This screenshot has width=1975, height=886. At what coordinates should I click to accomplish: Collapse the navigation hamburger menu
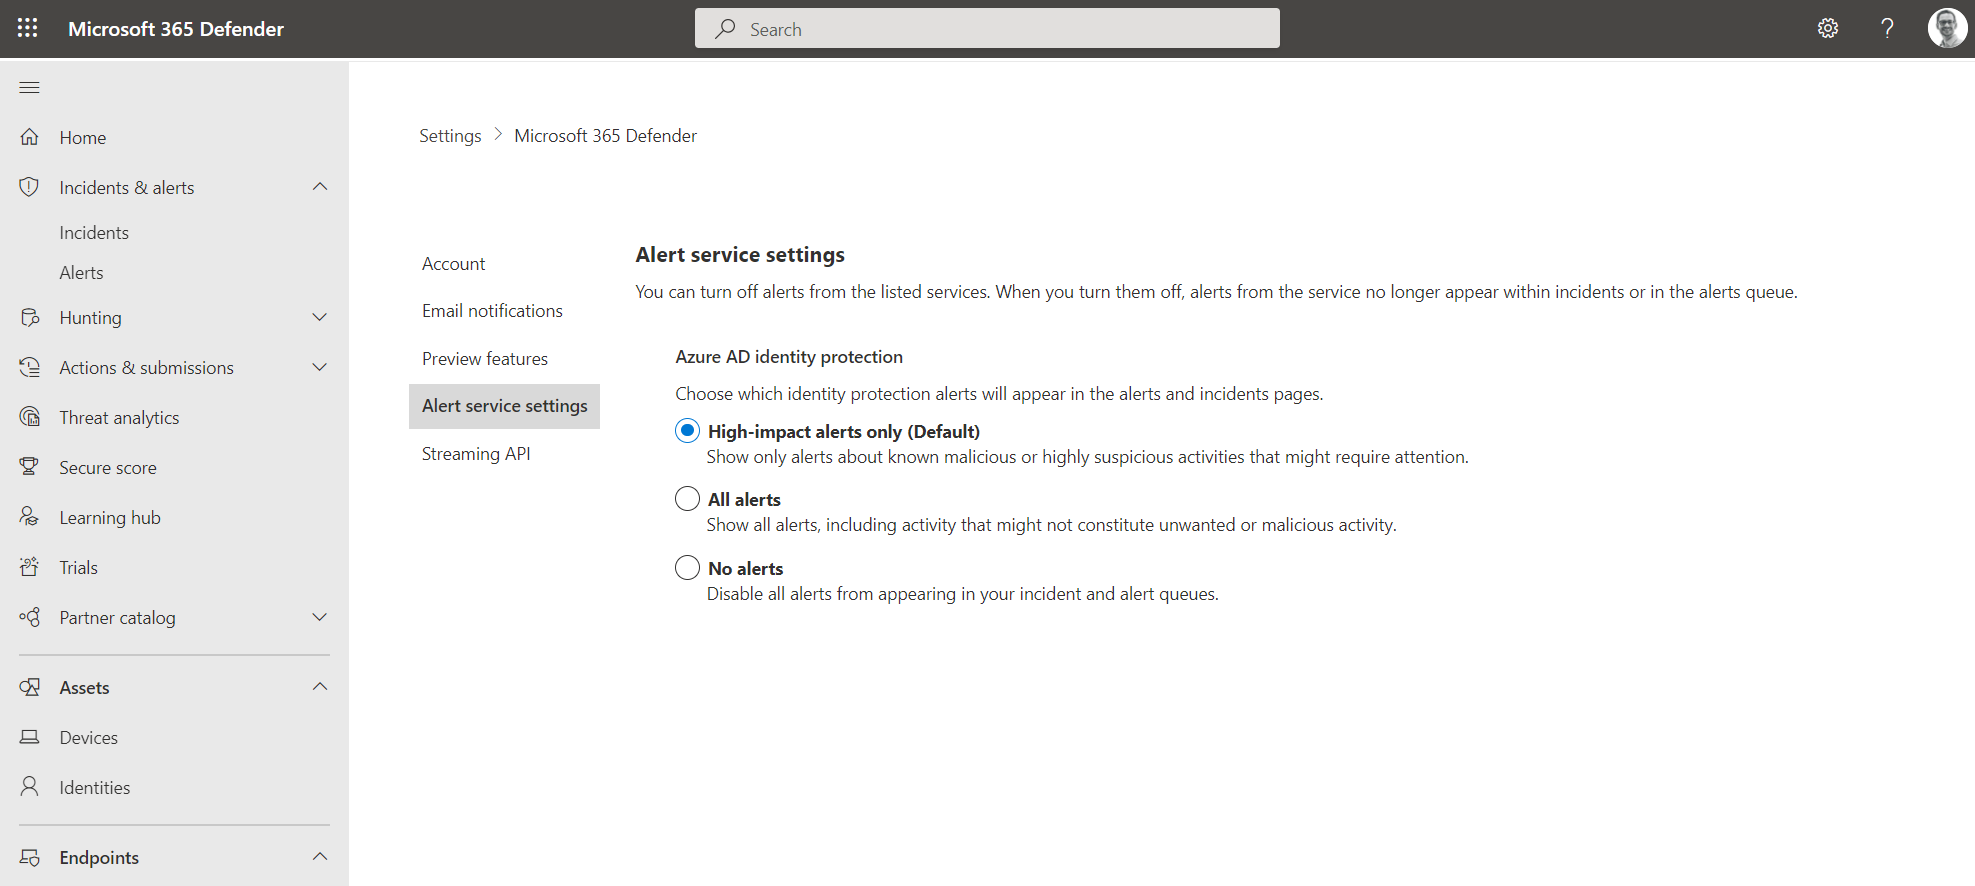pos(30,87)
